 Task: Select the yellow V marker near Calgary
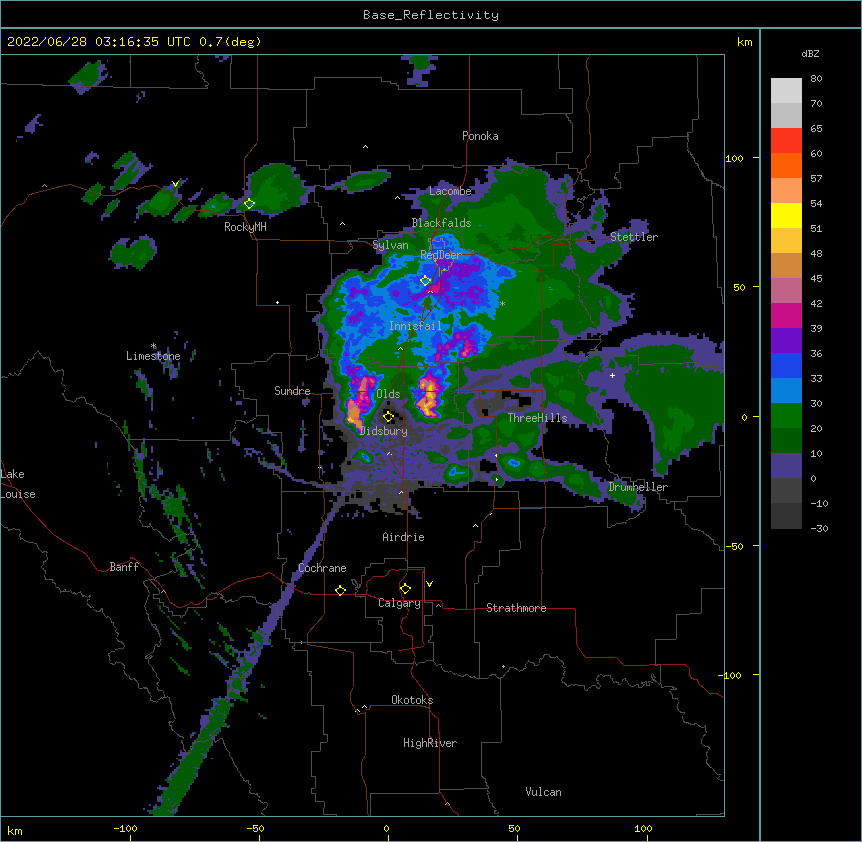429,584
